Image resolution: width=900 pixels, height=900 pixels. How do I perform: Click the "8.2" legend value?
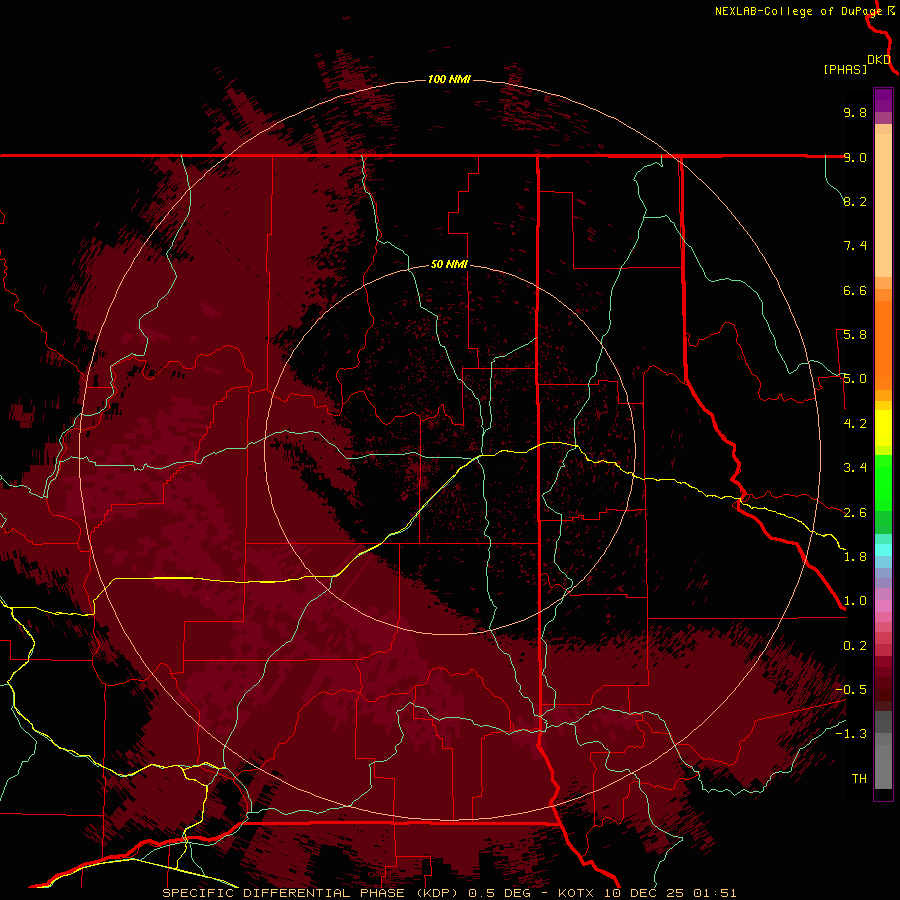coord(855,201)
